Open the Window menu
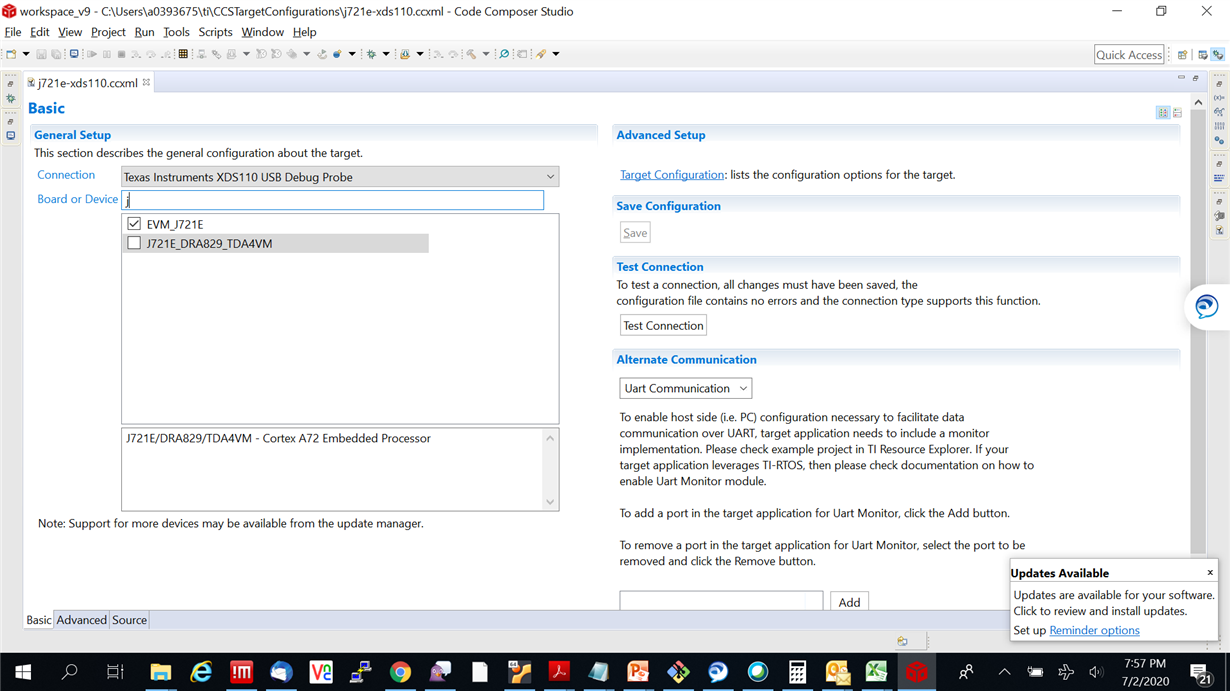 [x=262, y=32]
